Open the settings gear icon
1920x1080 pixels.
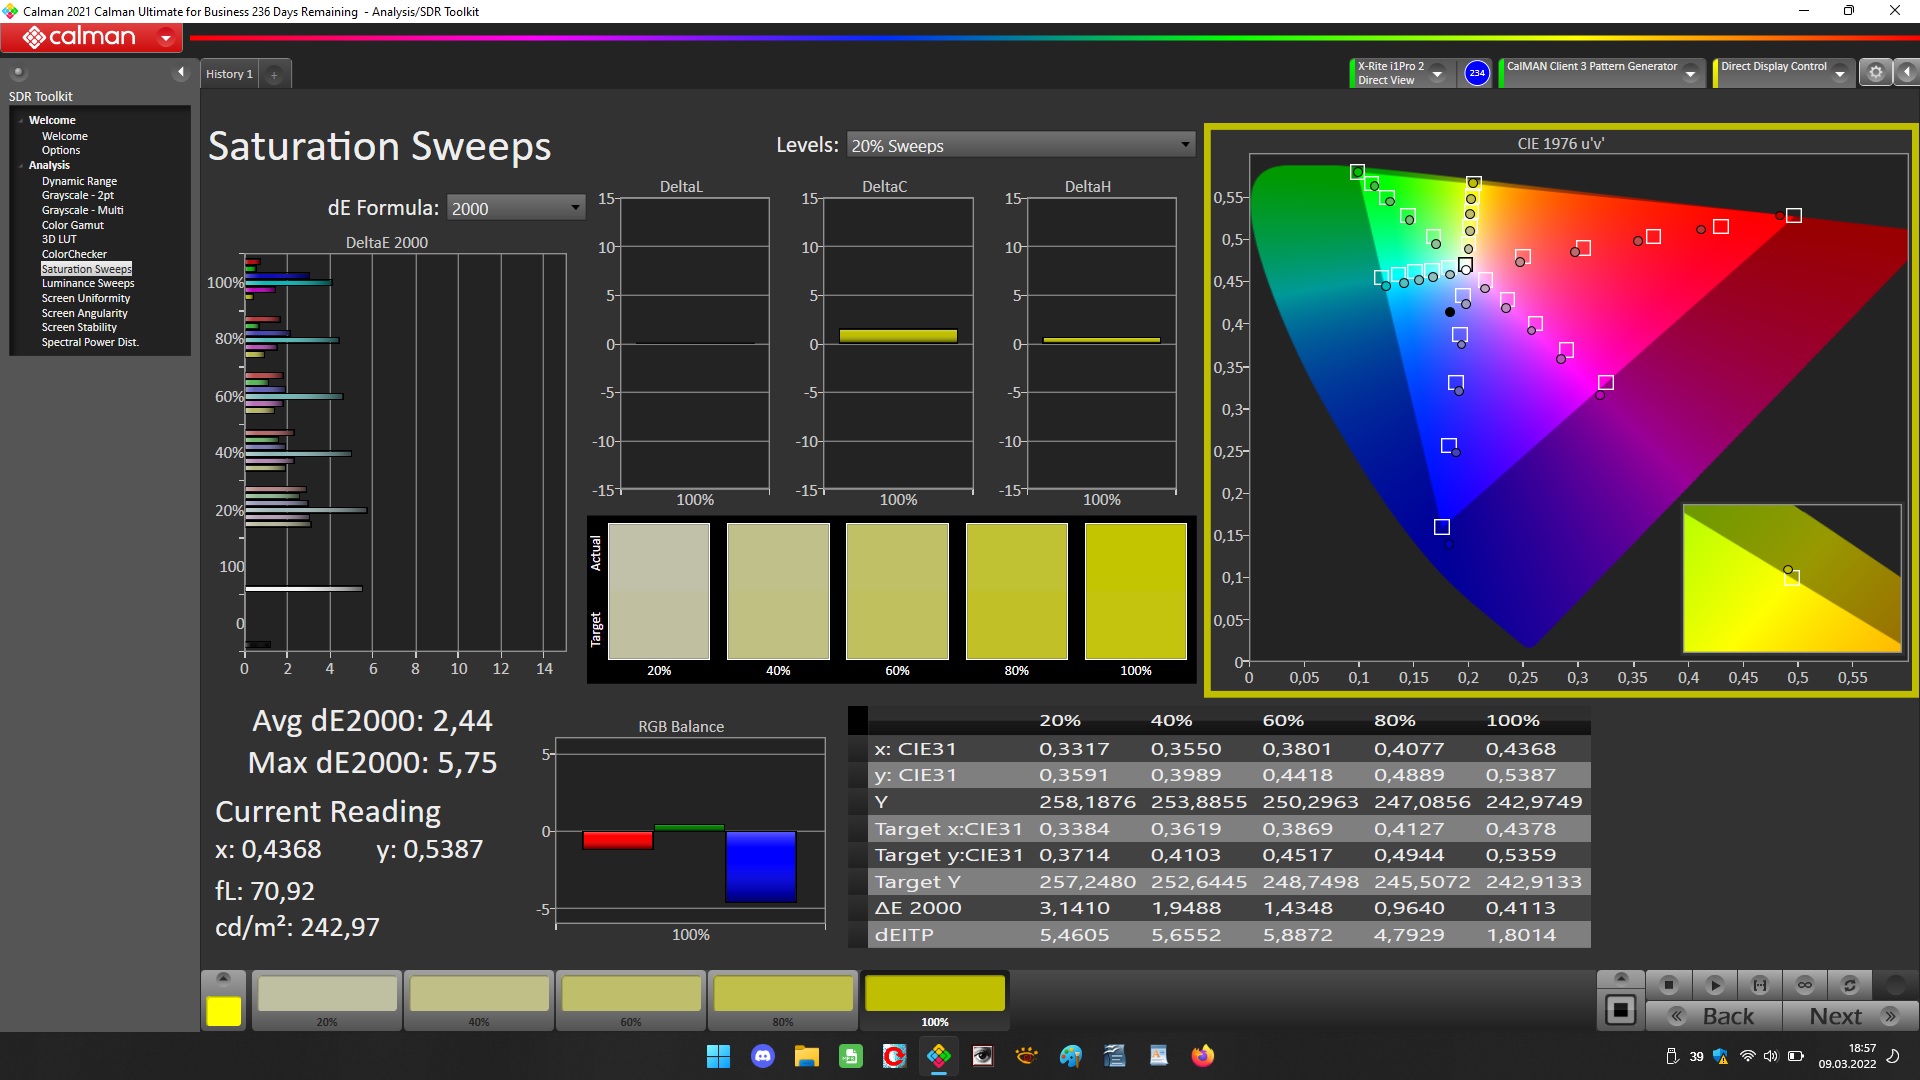(x=1876, y=72)
